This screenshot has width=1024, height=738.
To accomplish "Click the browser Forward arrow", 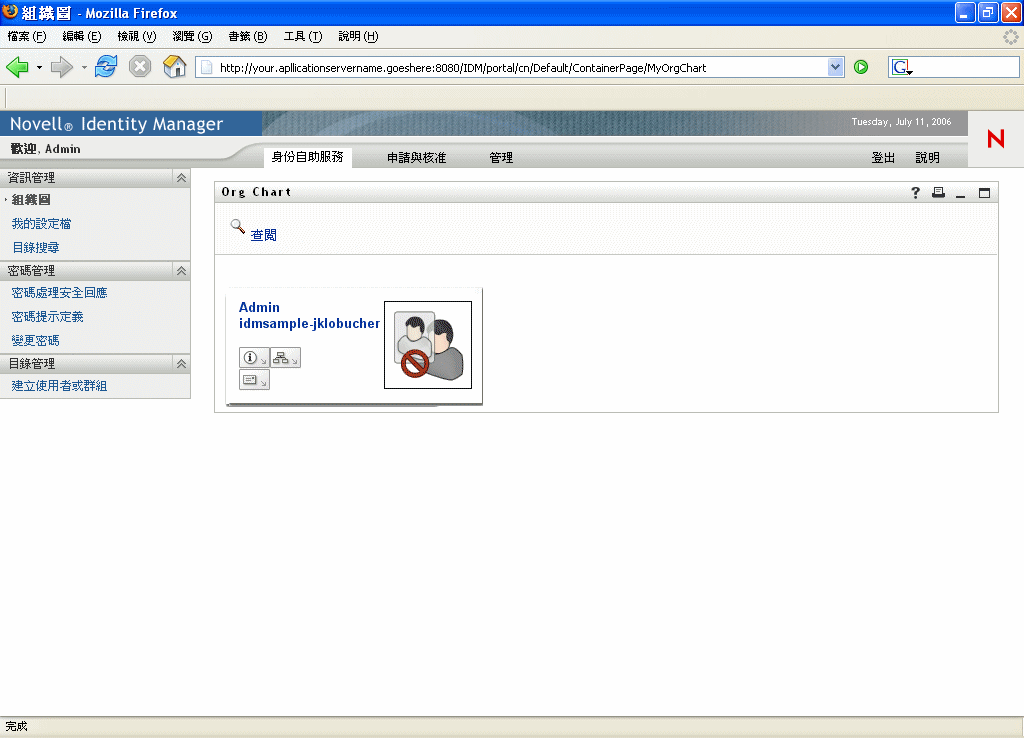I will (62, 67).
